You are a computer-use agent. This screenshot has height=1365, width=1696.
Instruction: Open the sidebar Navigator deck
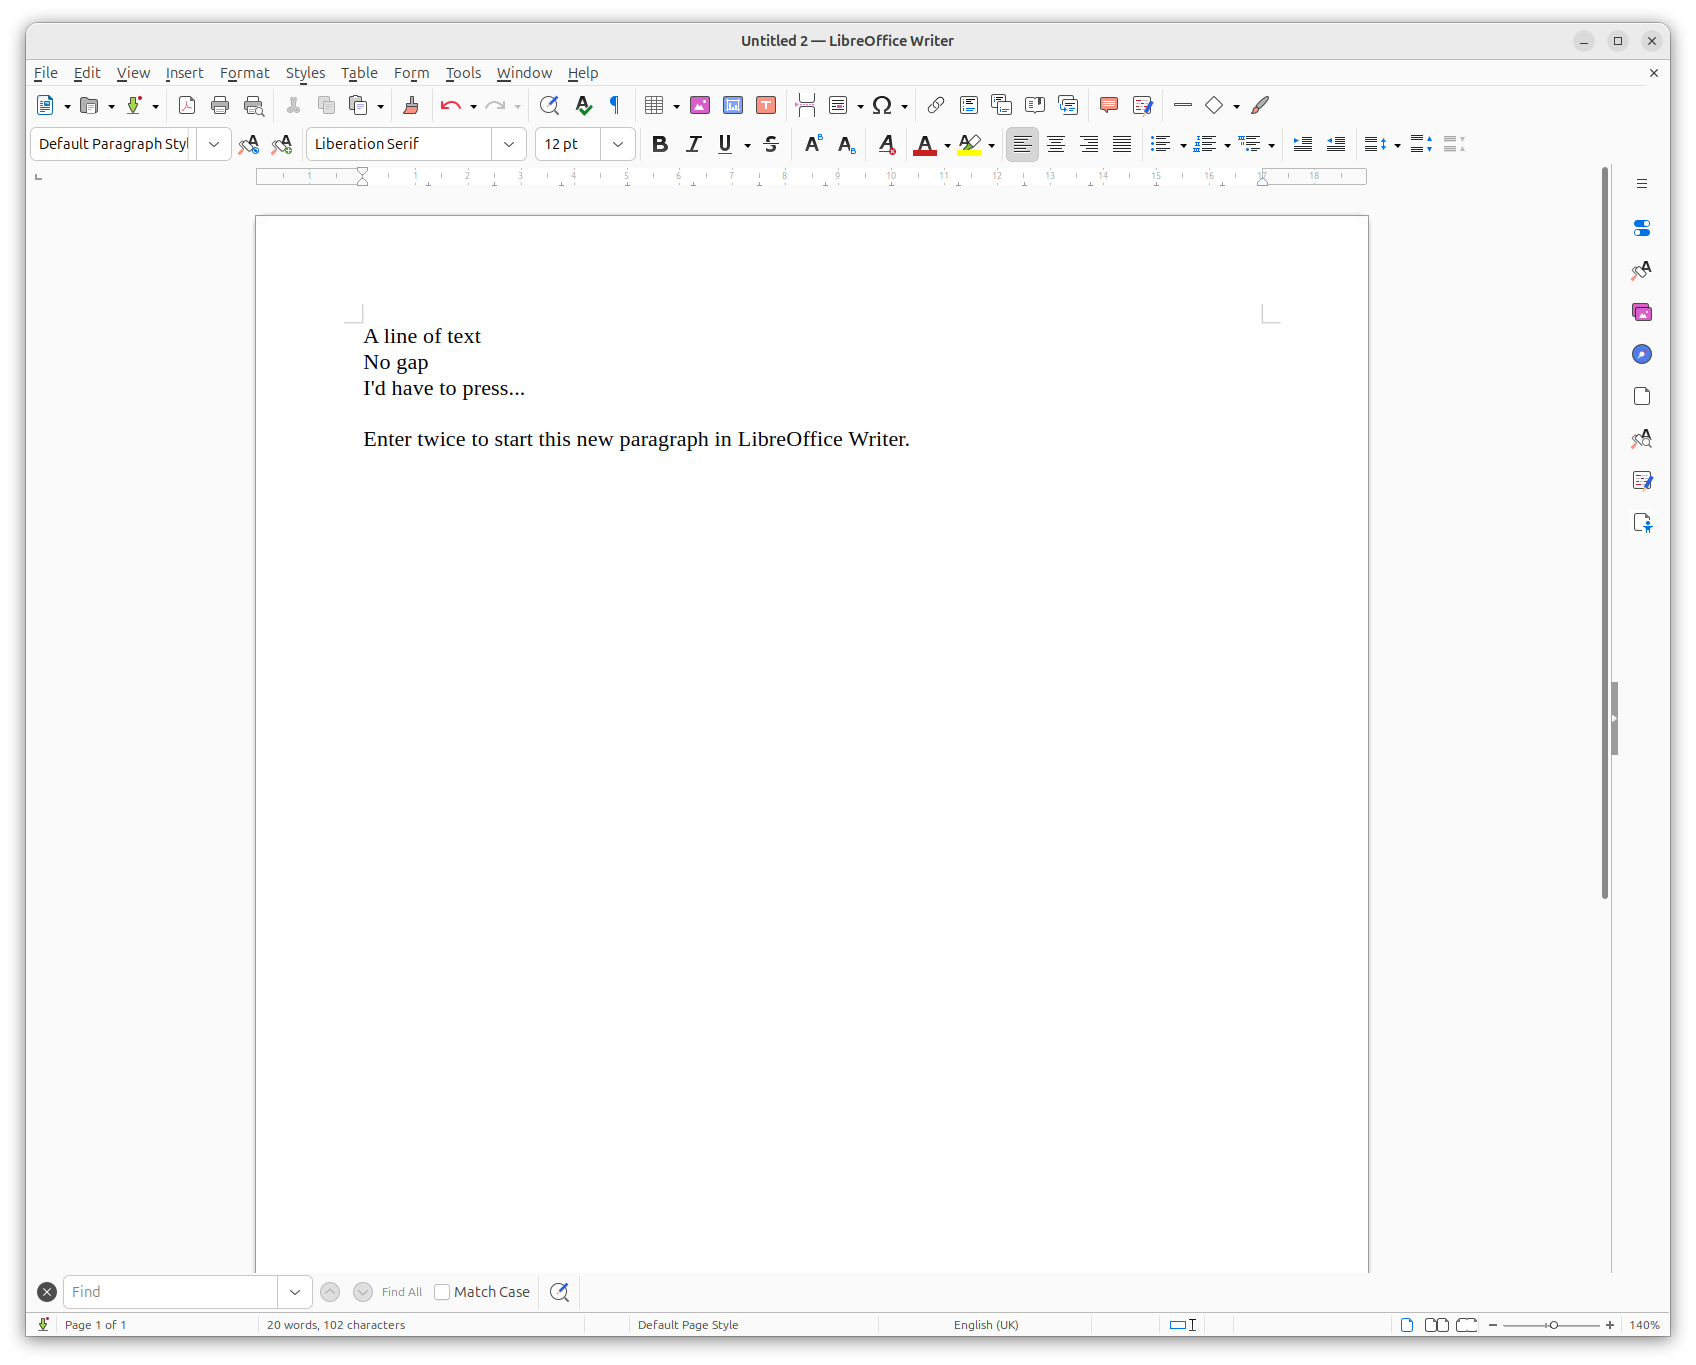[1642, 354]
